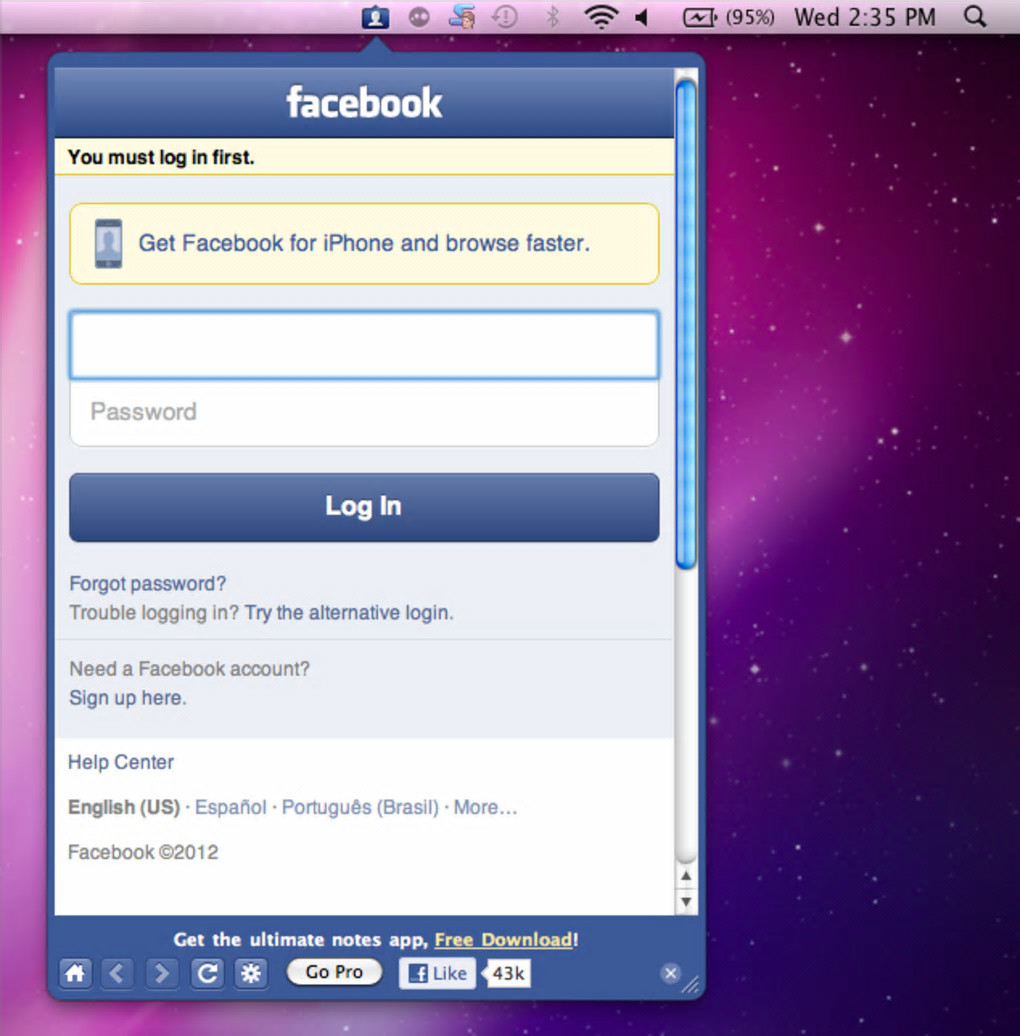Click the 'Need a Facebook account?' text

point(190,669)
